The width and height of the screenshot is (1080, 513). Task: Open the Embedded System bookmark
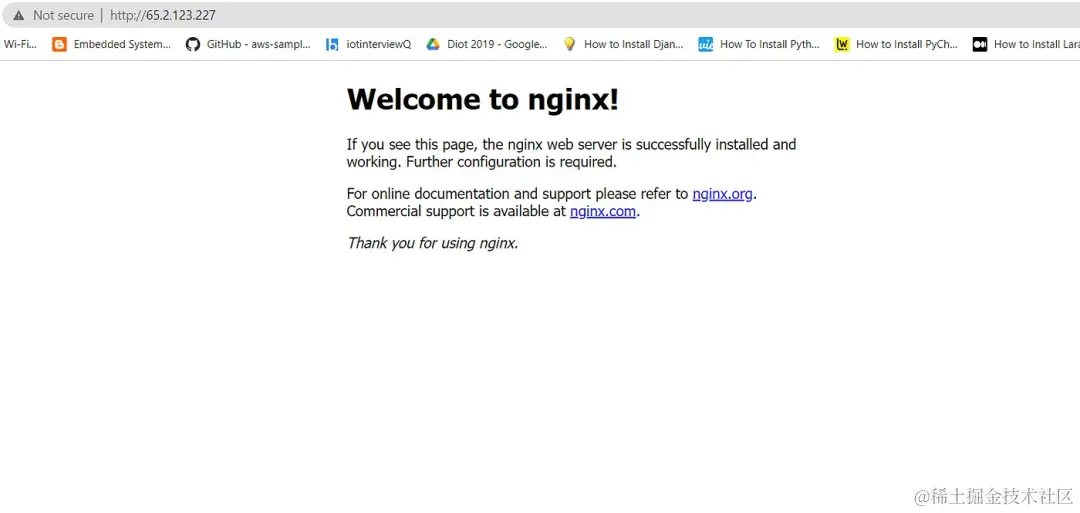(x=122, y=44)
